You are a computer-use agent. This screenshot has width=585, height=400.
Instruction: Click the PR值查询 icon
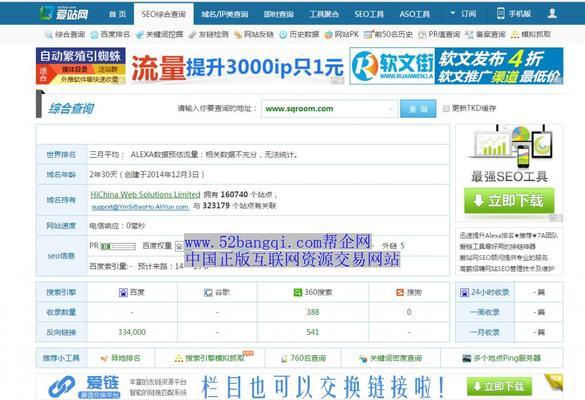coord(422,35)
